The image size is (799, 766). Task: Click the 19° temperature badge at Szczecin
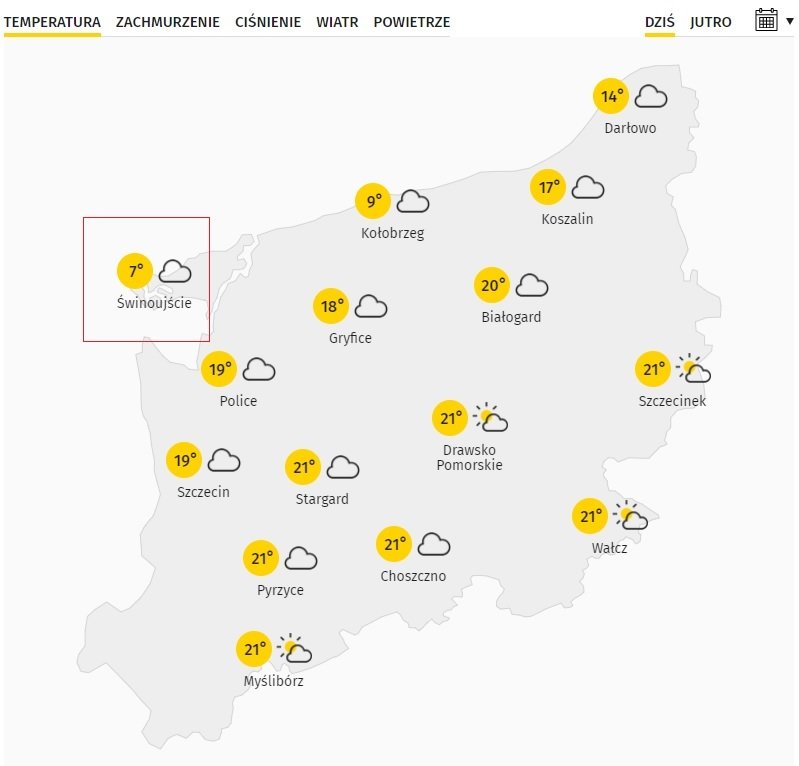[184, 460]
